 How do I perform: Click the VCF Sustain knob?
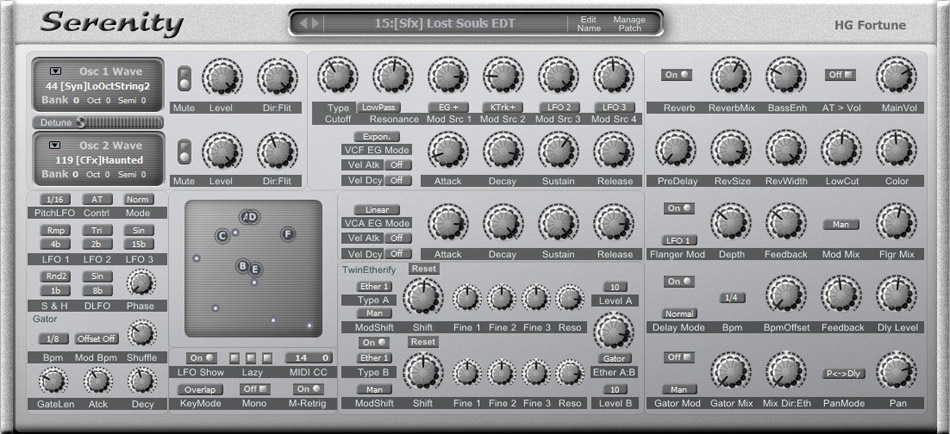[x=558, y=151]
